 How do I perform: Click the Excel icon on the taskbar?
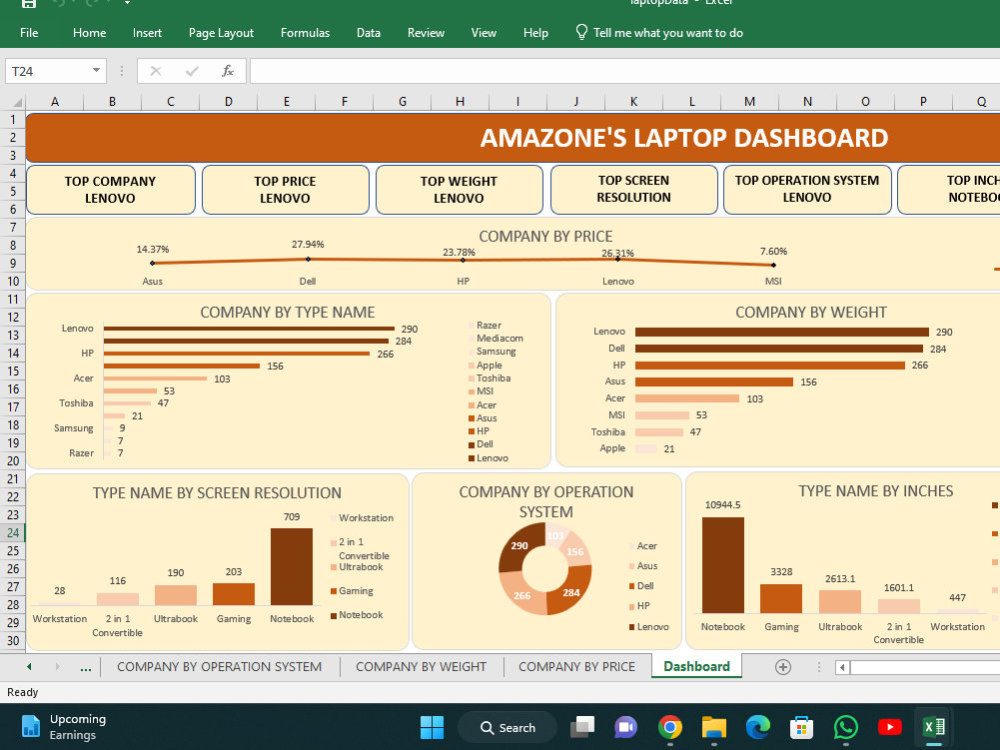click(x=932, y=727)
